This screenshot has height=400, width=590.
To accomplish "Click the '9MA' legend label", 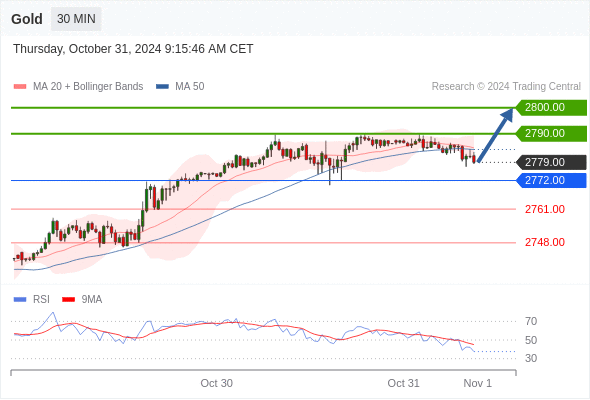I will (92, 300).
